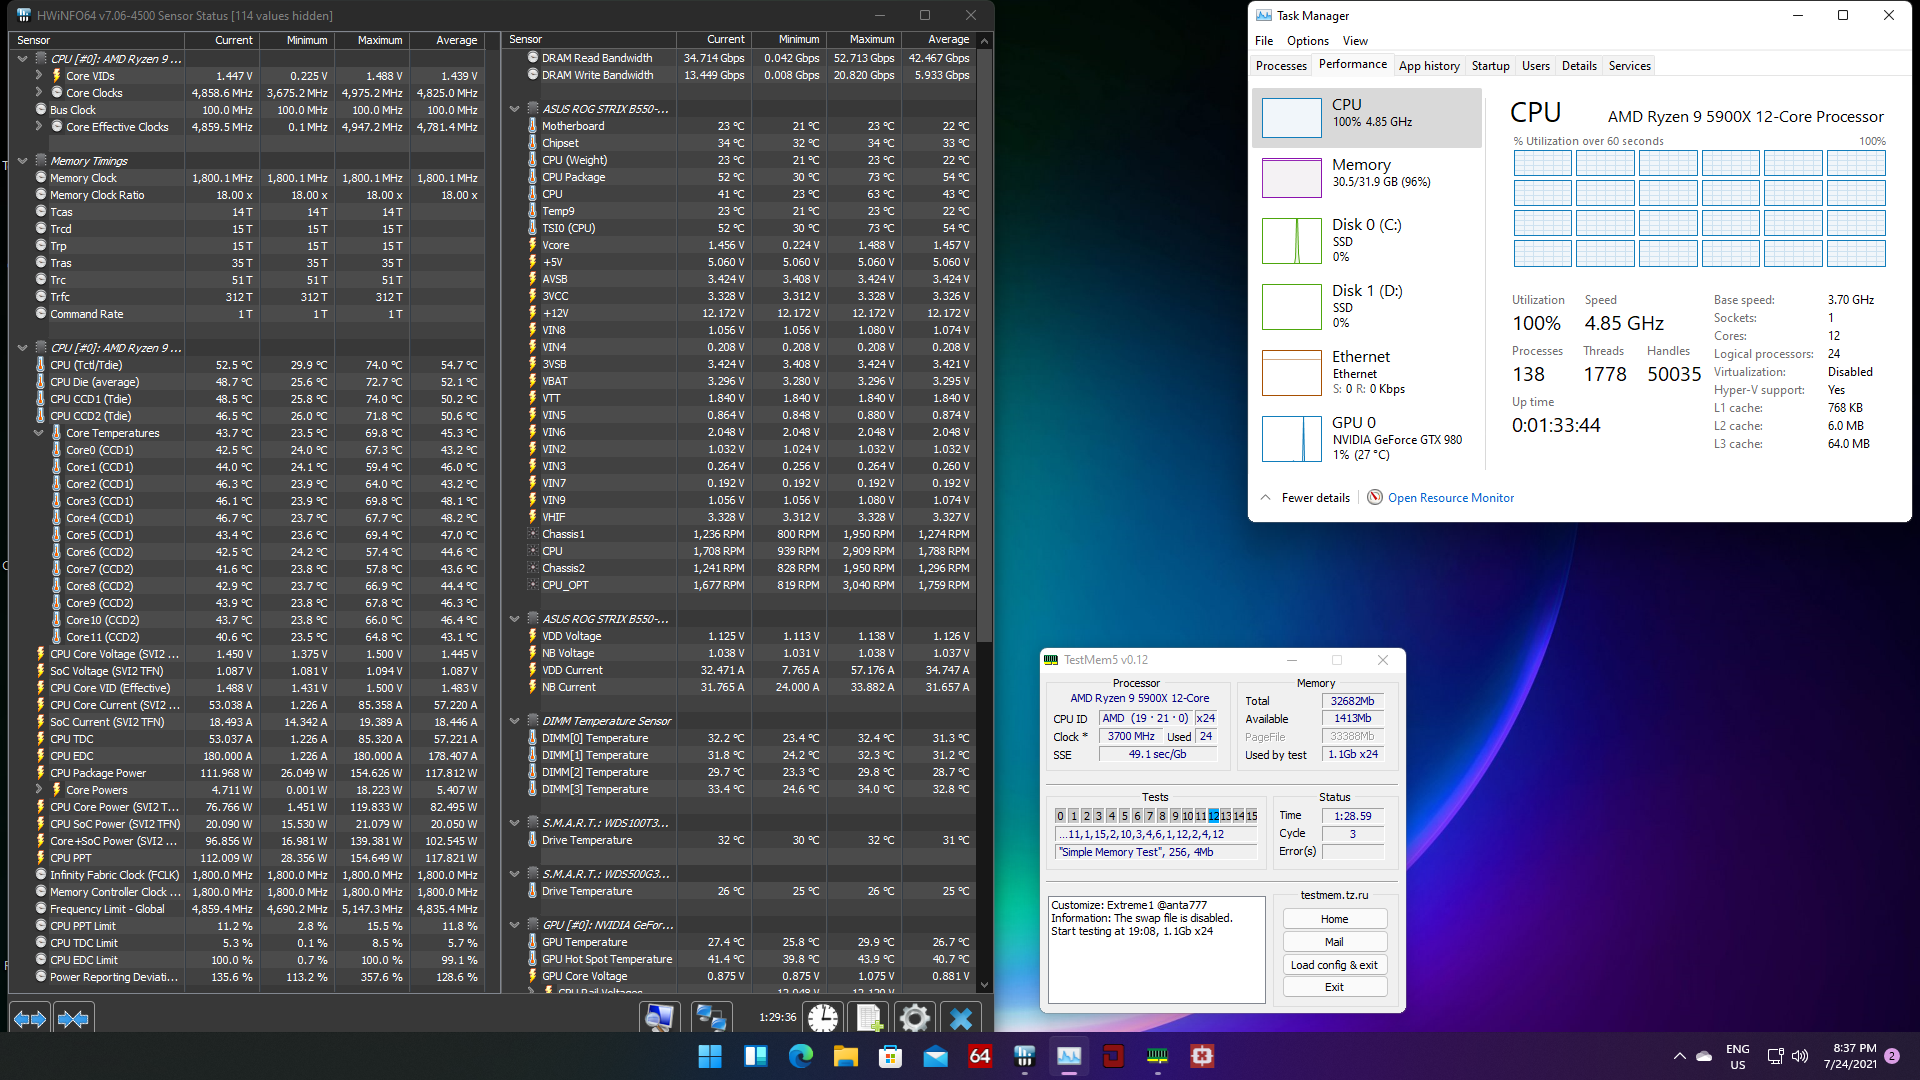Open HWiNFO remote monitor magnifier icon
Screen dimensions: 1920x1080
pos(660,1019)
